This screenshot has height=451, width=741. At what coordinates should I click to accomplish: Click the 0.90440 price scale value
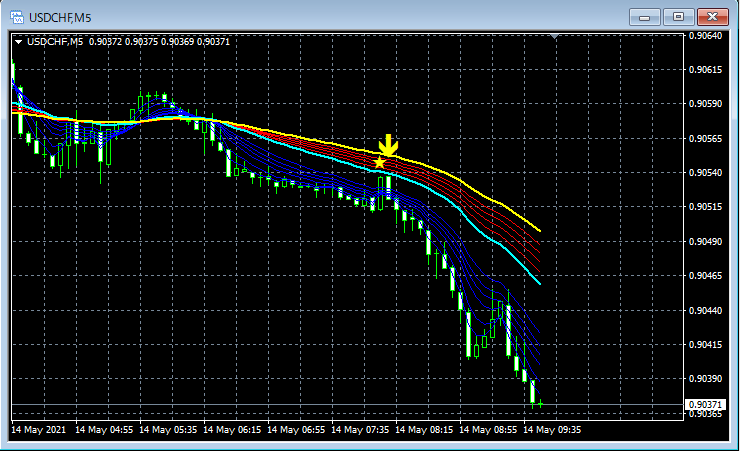705,311
